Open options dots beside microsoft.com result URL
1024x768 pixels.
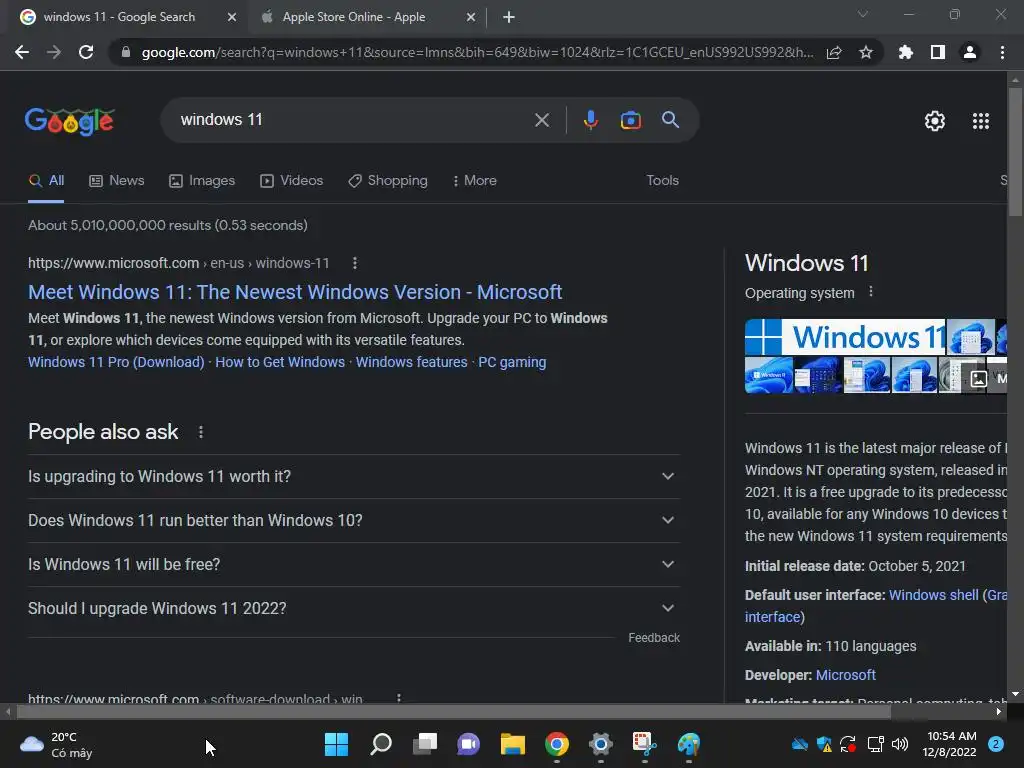click(355, 263)
